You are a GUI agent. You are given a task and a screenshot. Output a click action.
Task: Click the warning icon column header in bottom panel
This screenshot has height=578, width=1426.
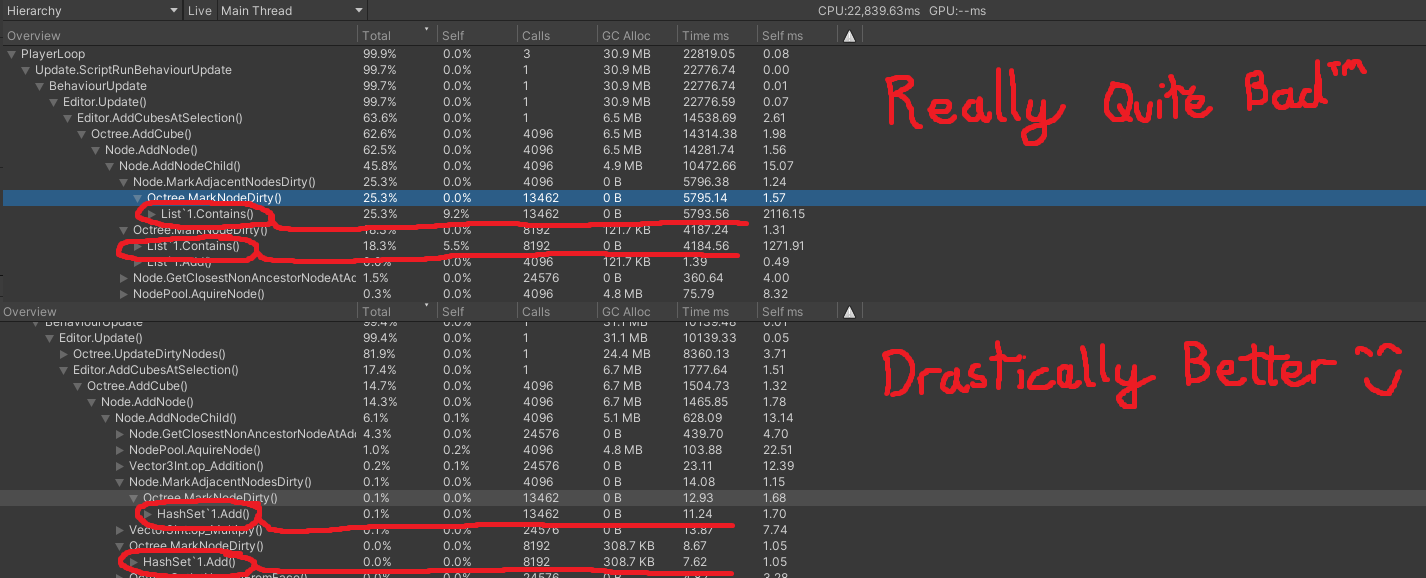[x=849, y=311]
